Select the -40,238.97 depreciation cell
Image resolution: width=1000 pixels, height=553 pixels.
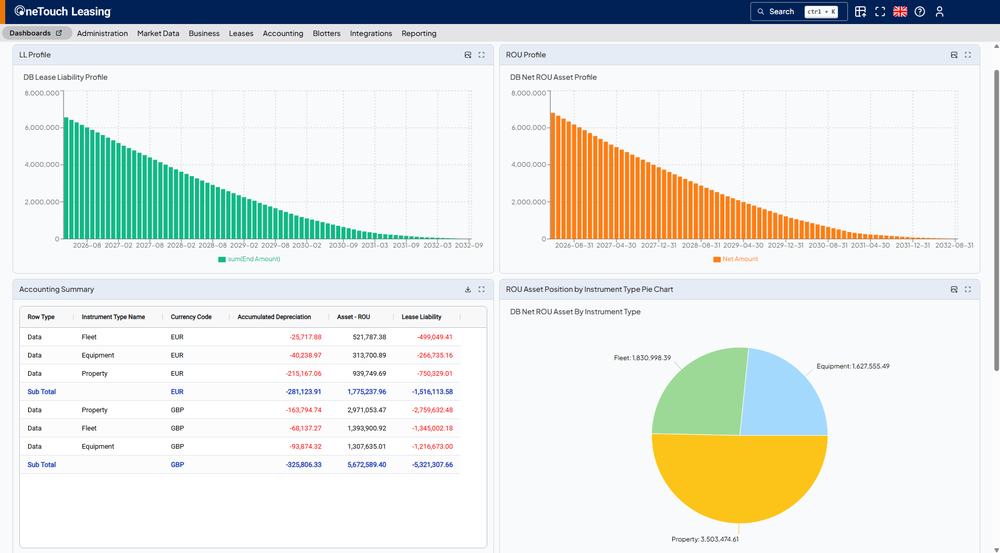tap(305, 355)
